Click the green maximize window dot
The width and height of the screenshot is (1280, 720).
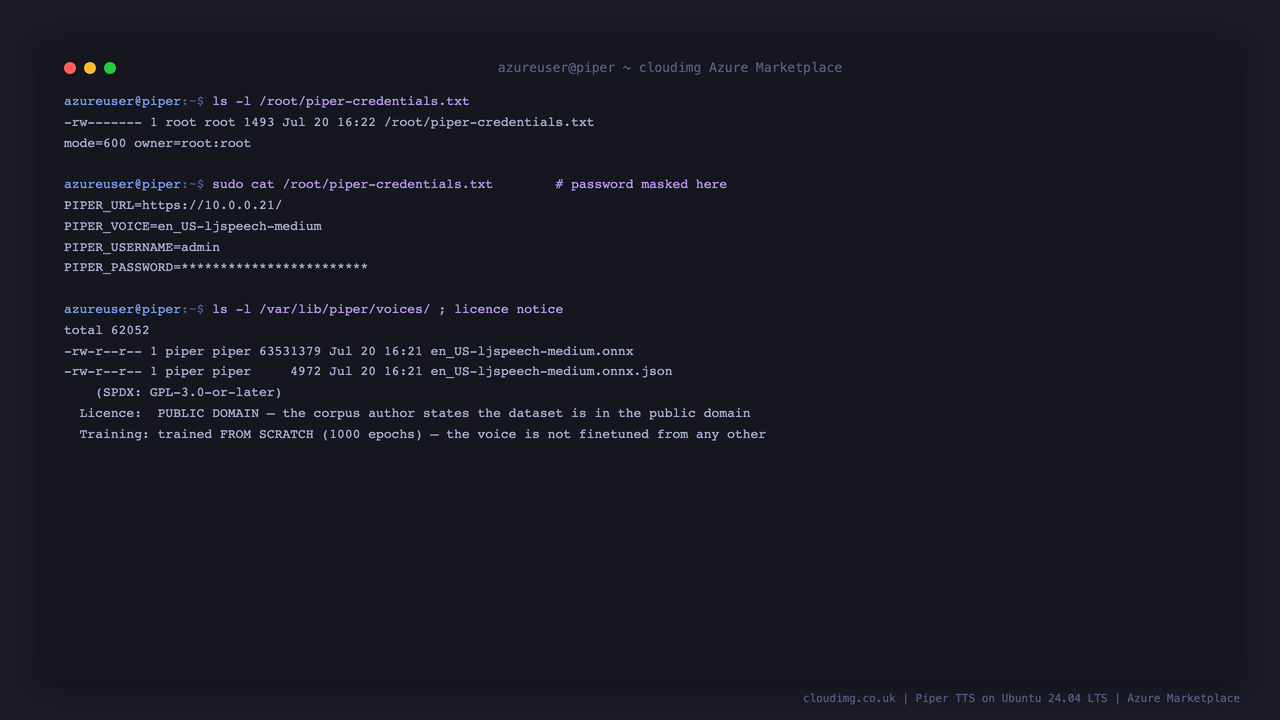[x=110, y=68]
